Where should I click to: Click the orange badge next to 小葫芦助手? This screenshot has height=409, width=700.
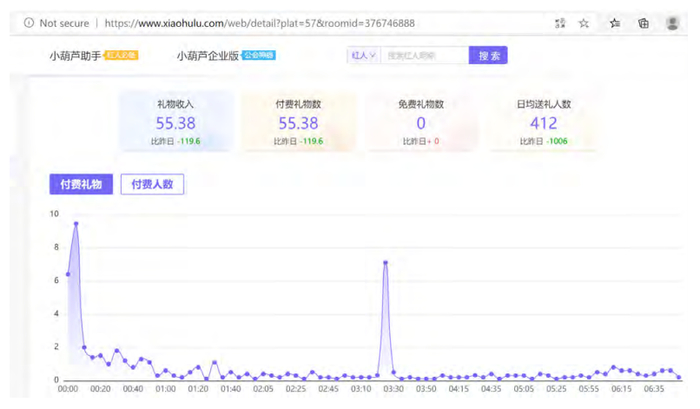(x=122, y=56)
